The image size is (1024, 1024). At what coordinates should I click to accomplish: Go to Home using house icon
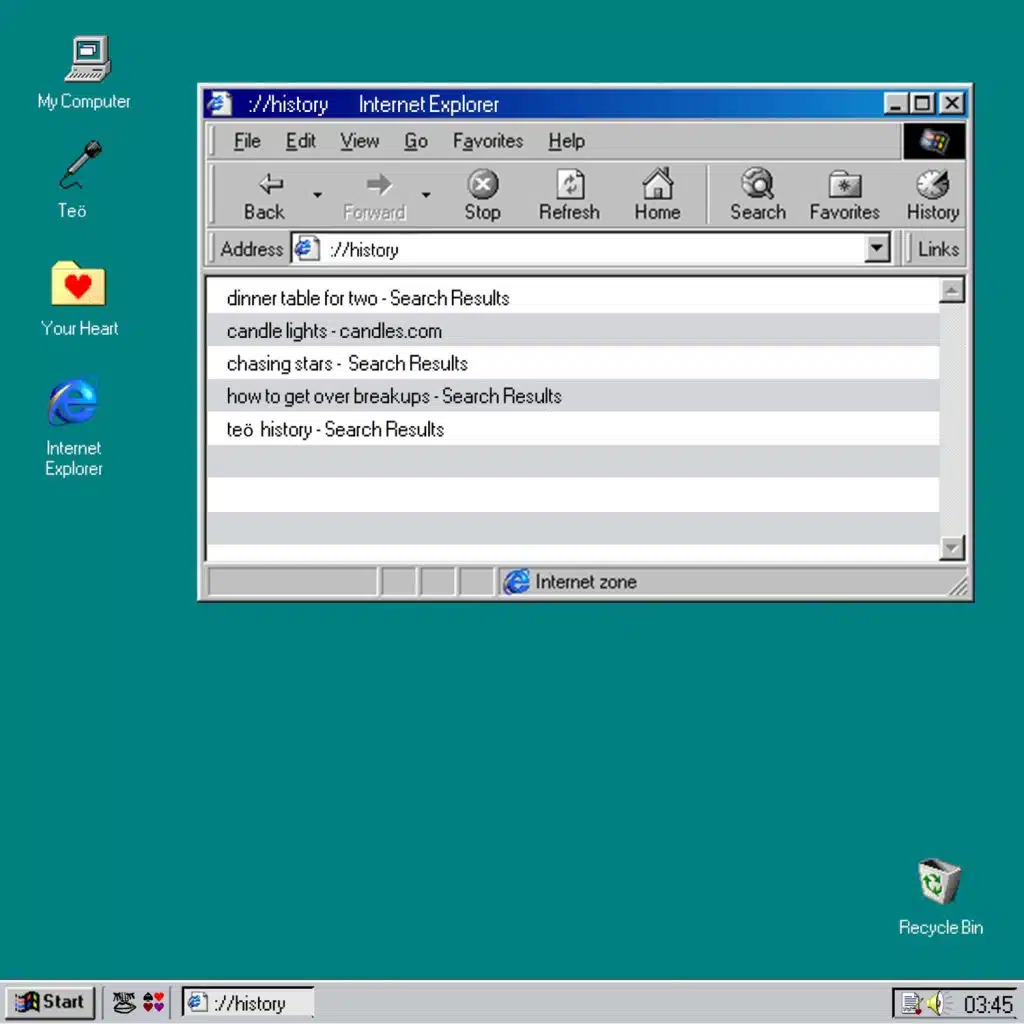coord(657,185)
